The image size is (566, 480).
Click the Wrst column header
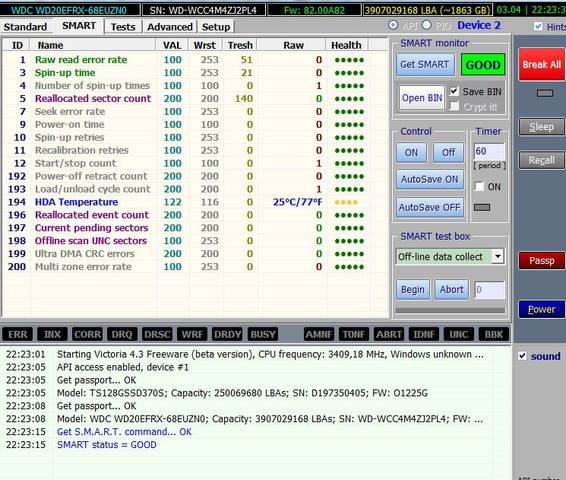point(205,45)
